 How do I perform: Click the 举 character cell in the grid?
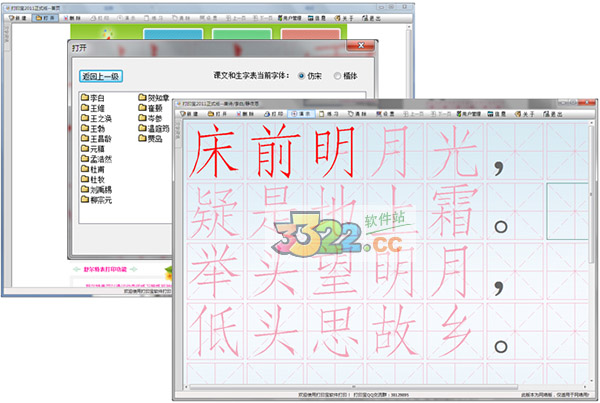[215, 271]
